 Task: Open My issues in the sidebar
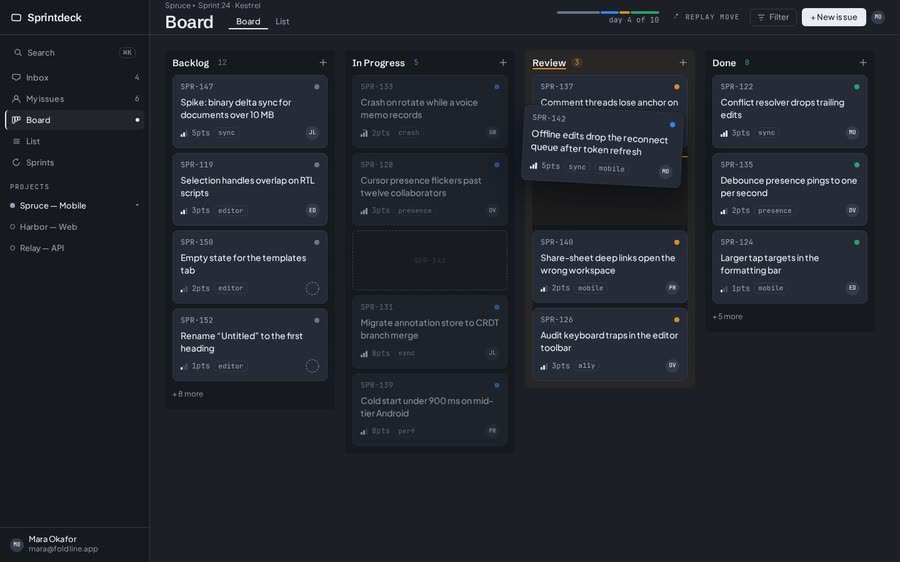pyautogui.click(x=75, y=99)
